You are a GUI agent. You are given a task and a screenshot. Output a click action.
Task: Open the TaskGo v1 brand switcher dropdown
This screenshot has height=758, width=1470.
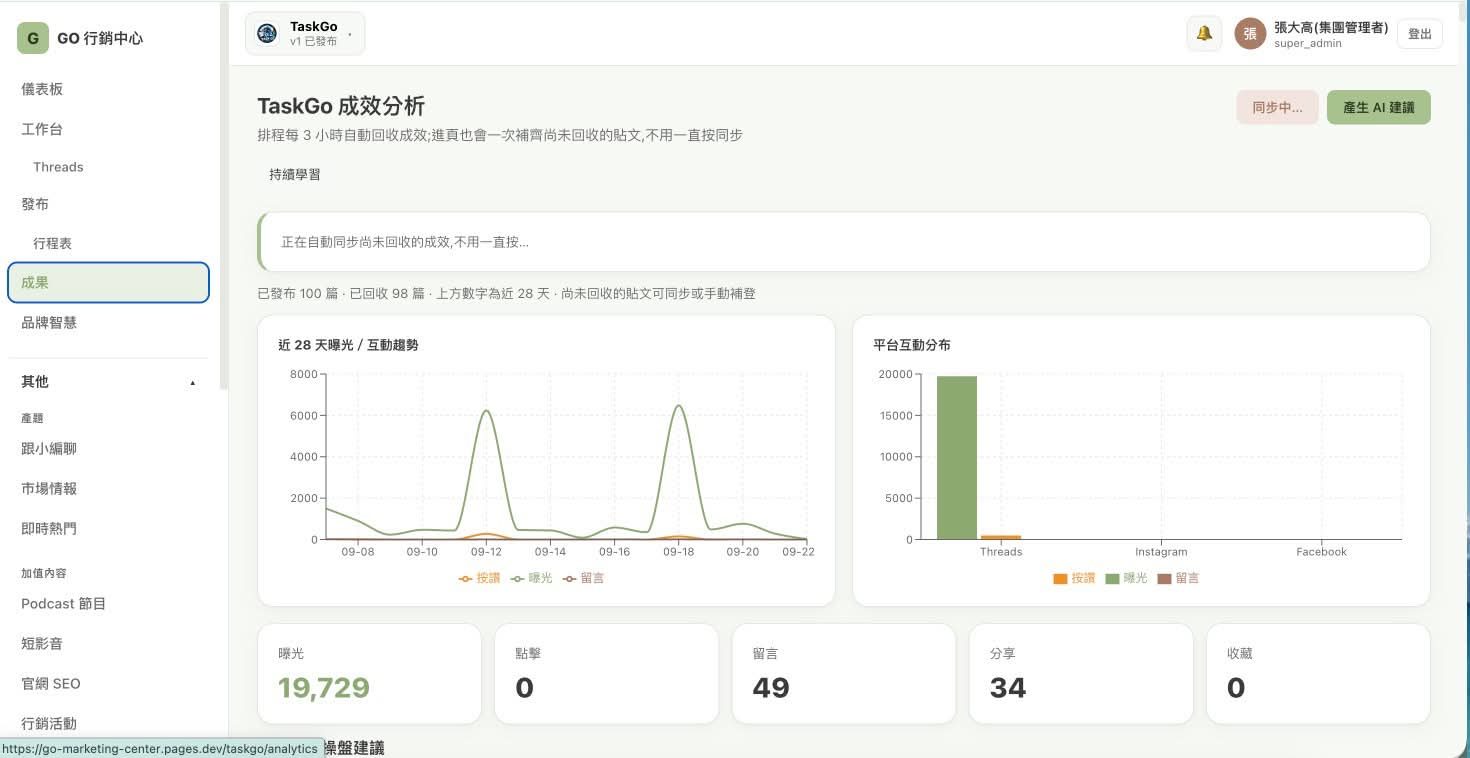point(305,33)
